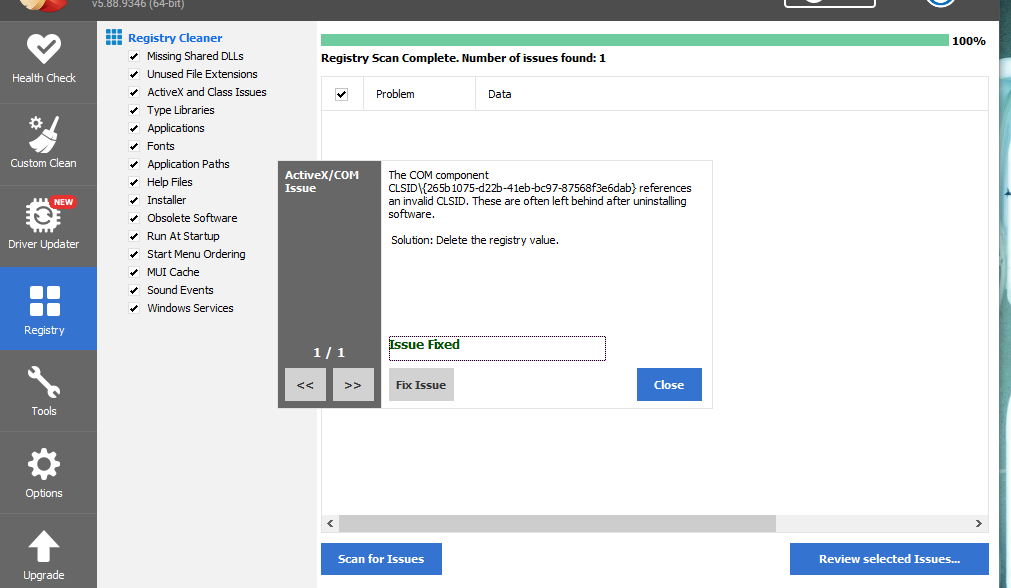
Task: Click the scrollbar right arrow
Action: click(x=979, y=524)
